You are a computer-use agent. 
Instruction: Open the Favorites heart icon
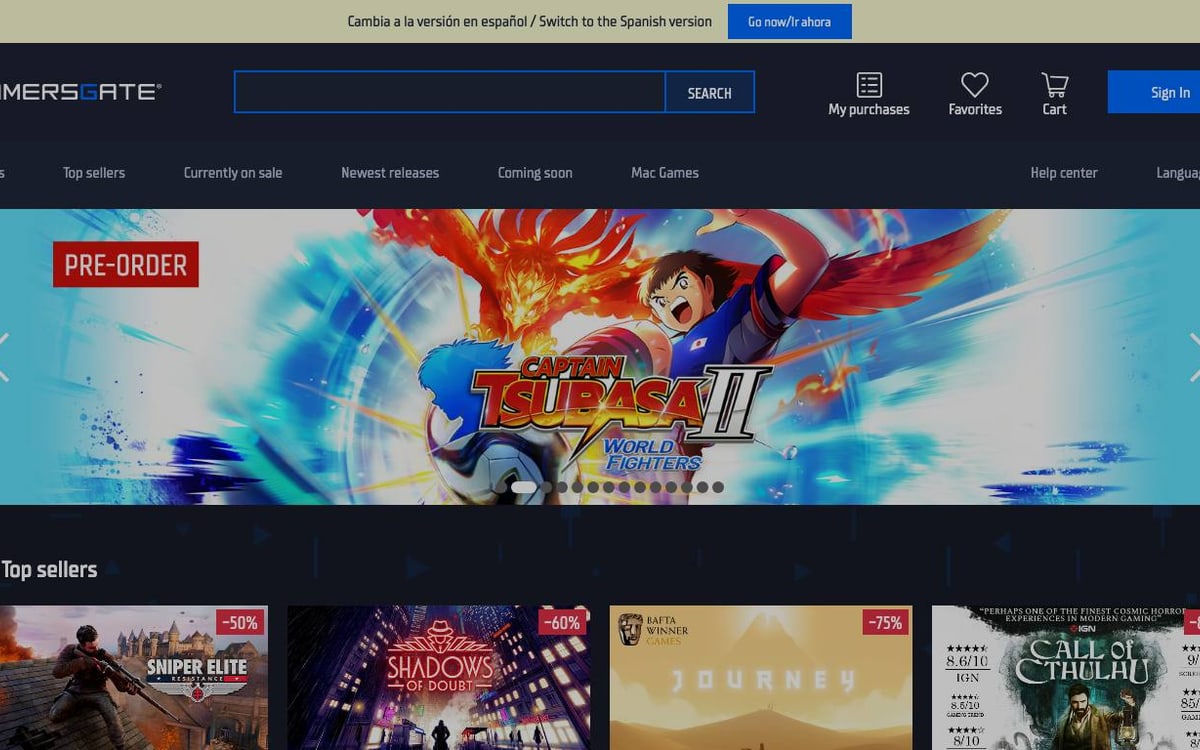tap(975, 85)
